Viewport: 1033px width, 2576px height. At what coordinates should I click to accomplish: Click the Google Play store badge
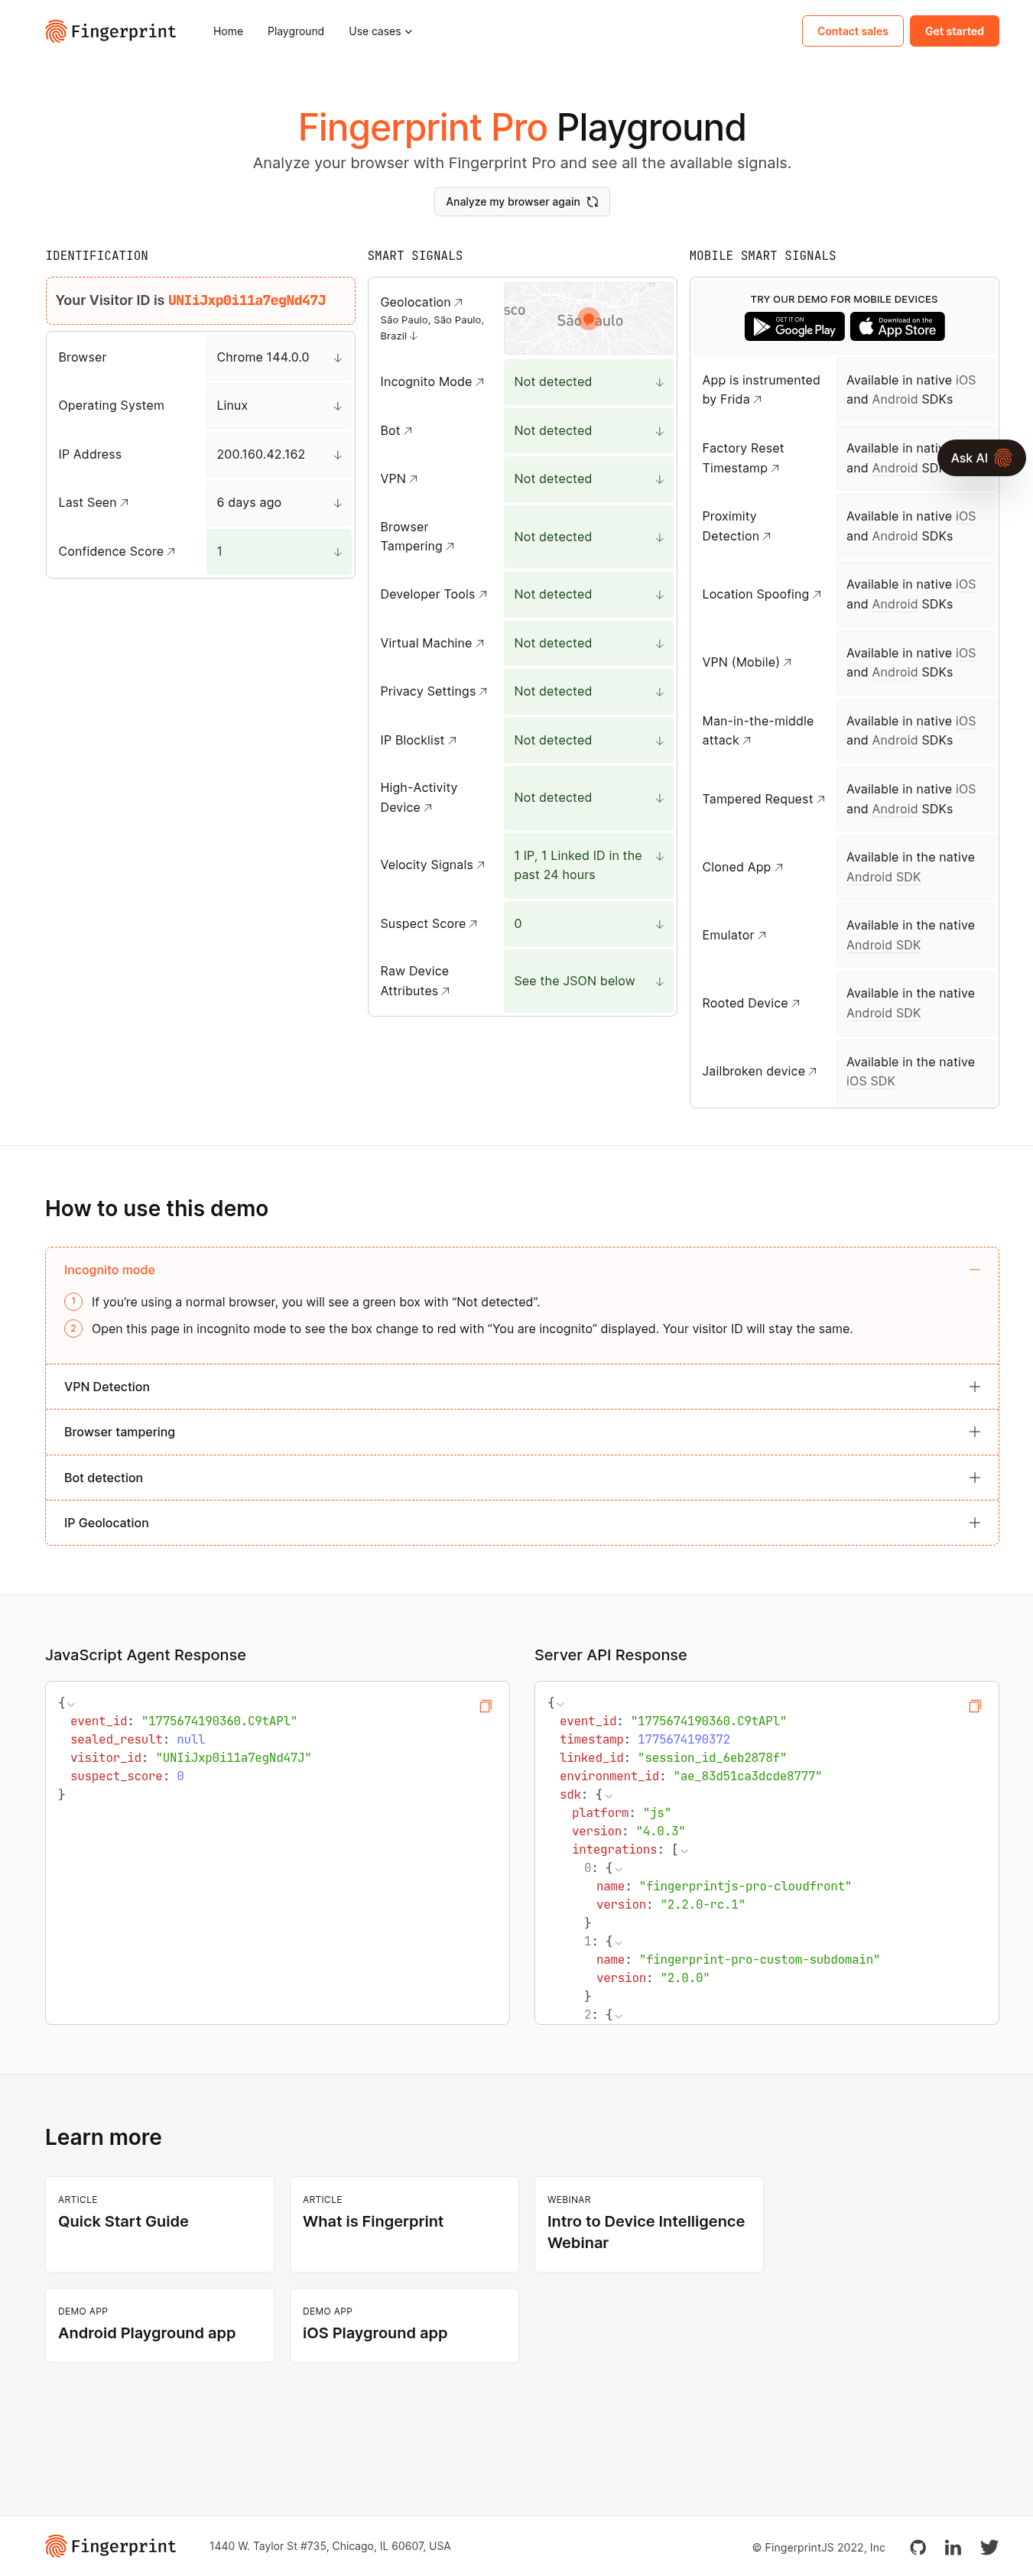794,326
